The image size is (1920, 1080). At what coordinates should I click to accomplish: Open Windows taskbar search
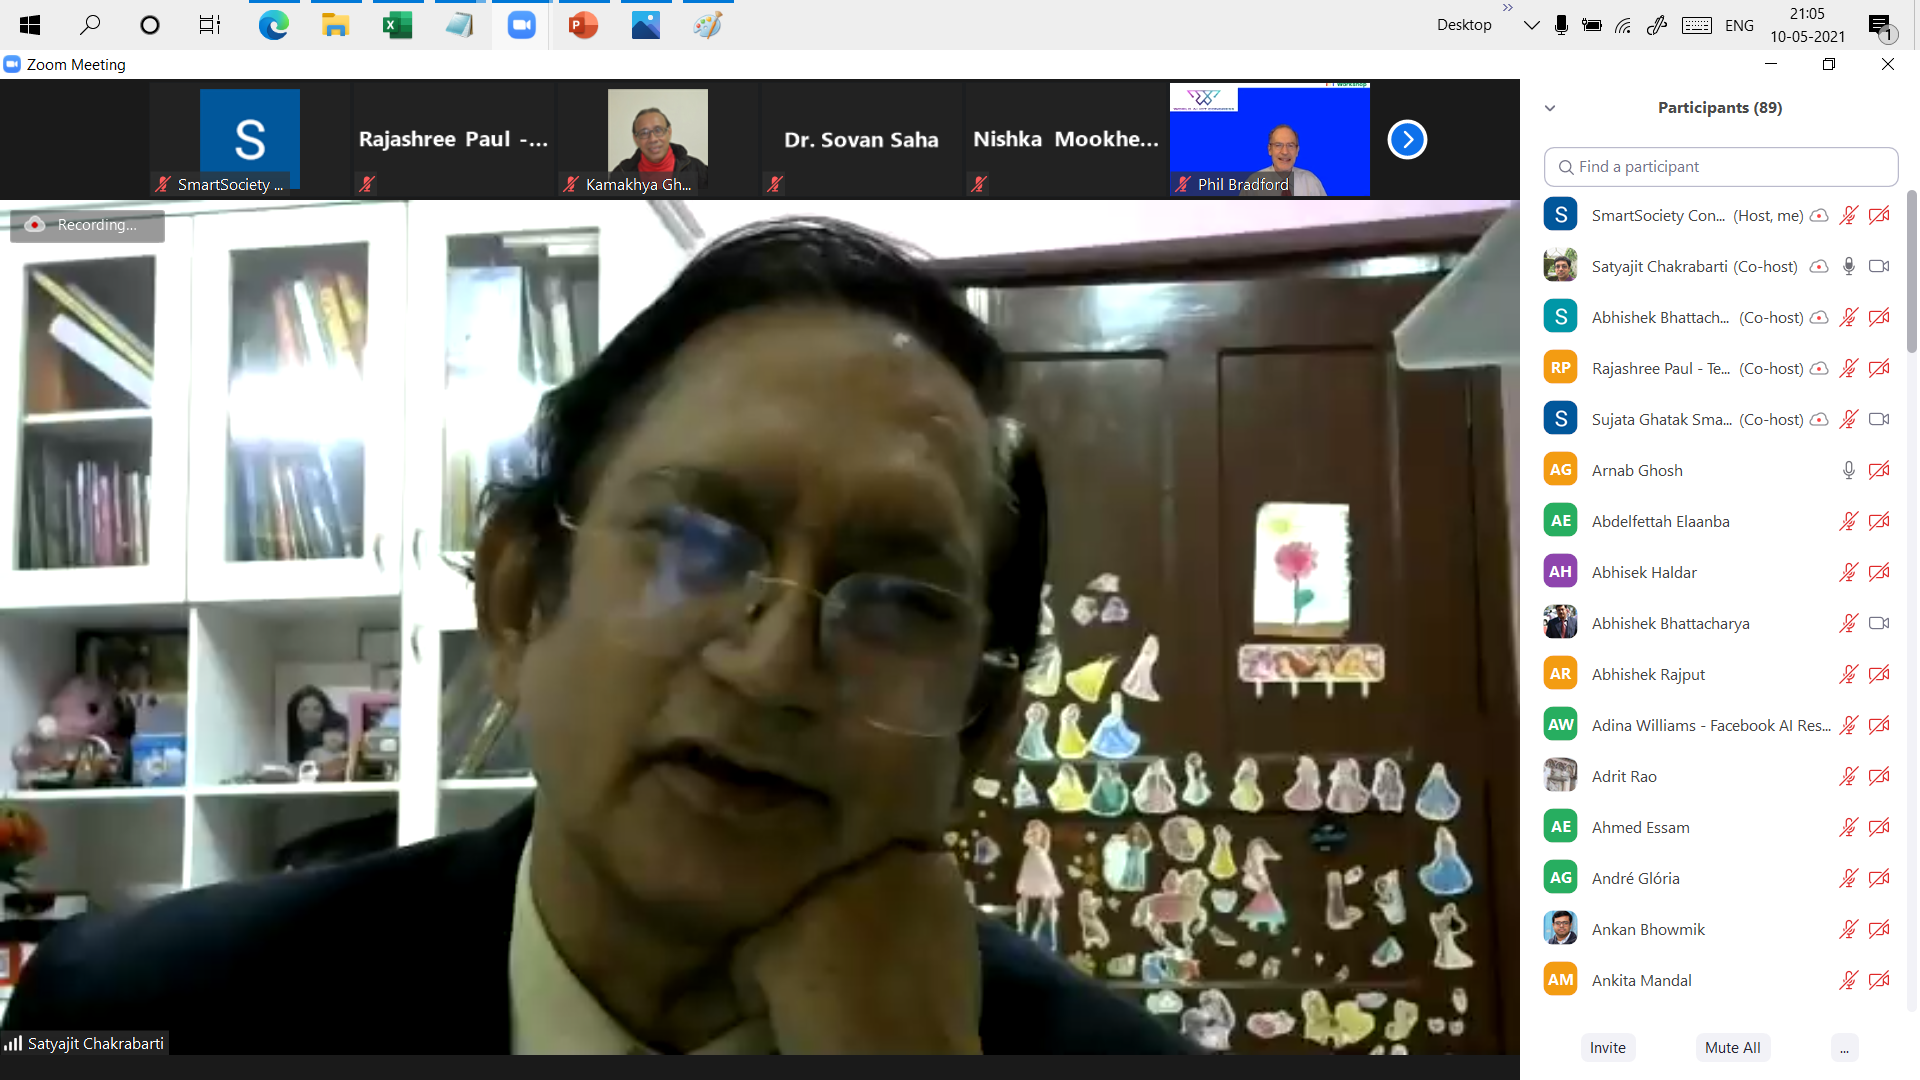pos(90,25)
